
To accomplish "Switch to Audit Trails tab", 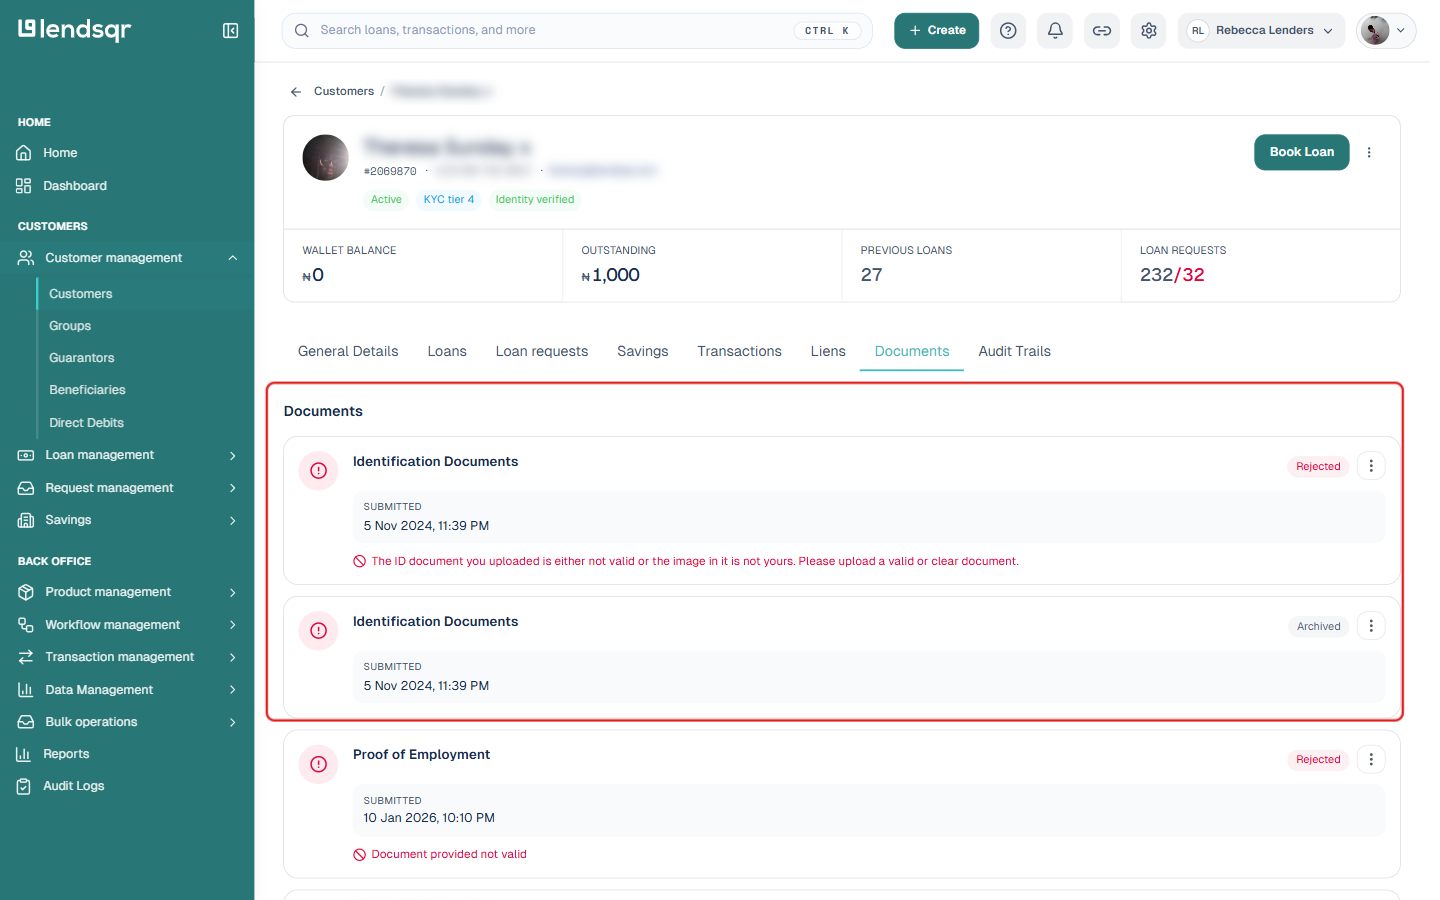I will coord(1015,351).
